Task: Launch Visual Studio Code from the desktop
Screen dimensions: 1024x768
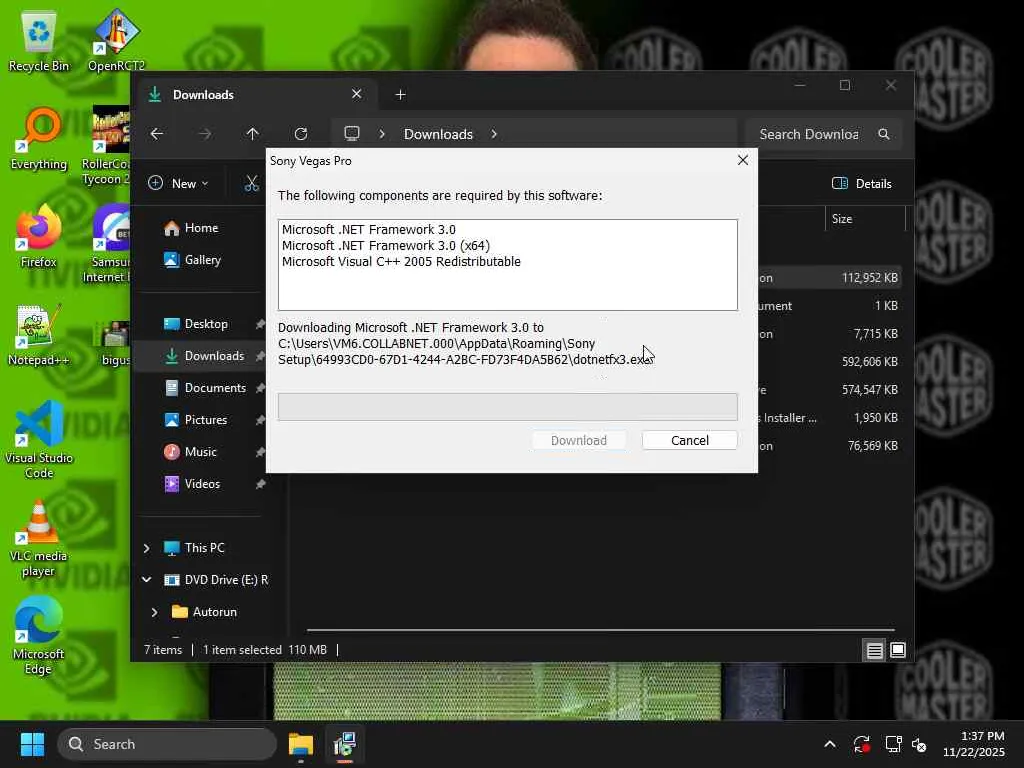Action: pyautogui.click(x=39, y=440)
